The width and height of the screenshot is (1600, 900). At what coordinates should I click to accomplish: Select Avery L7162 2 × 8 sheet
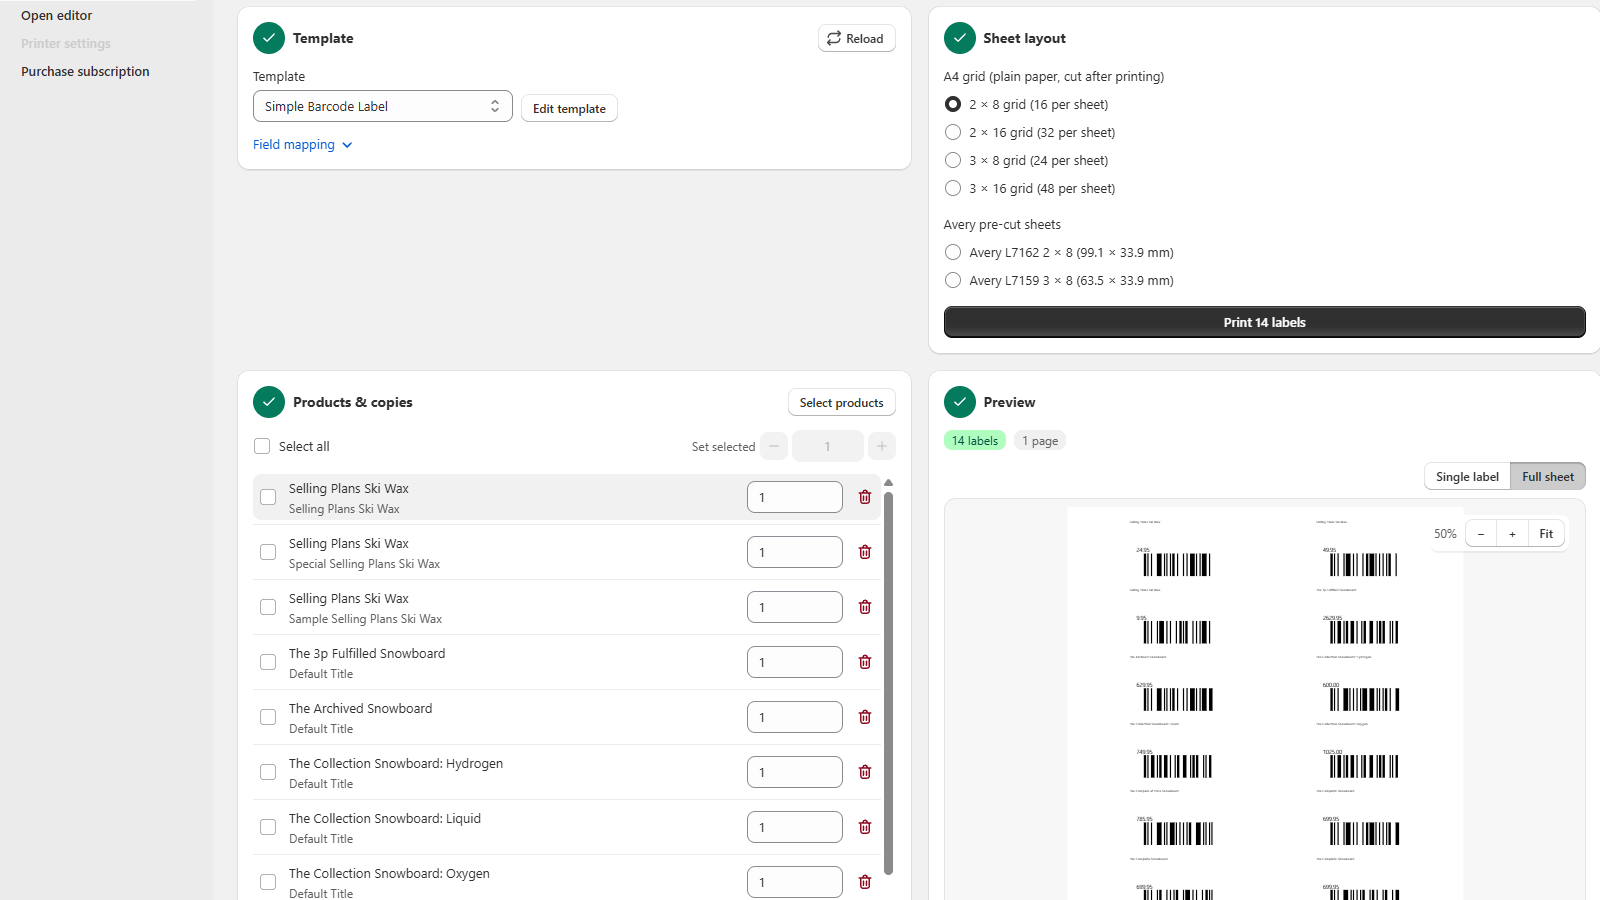953,252
